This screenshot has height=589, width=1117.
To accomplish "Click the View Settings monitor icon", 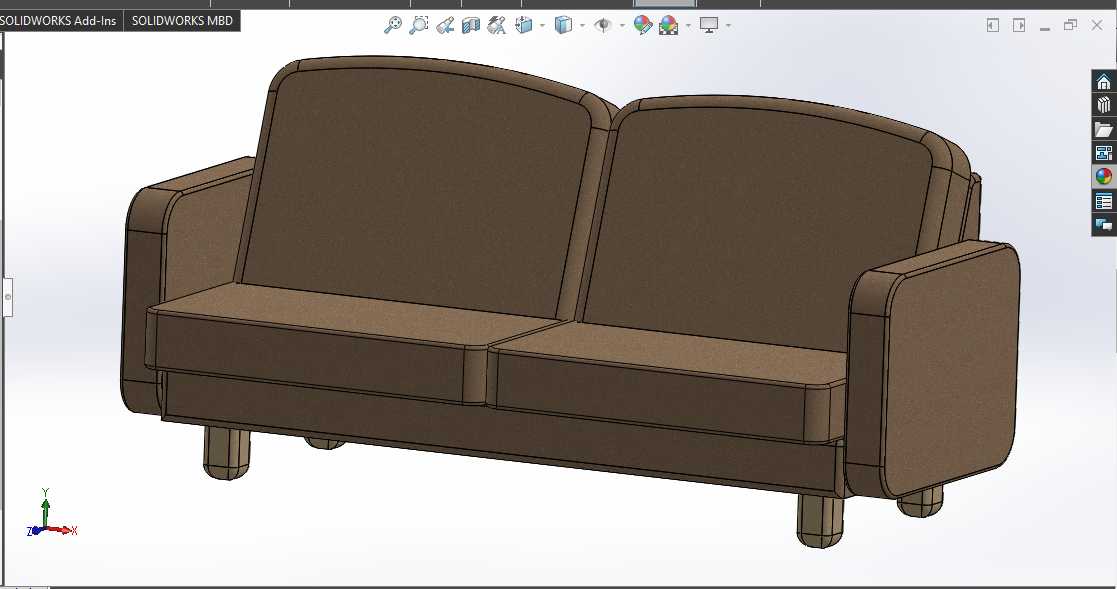I will click(709, 26).
